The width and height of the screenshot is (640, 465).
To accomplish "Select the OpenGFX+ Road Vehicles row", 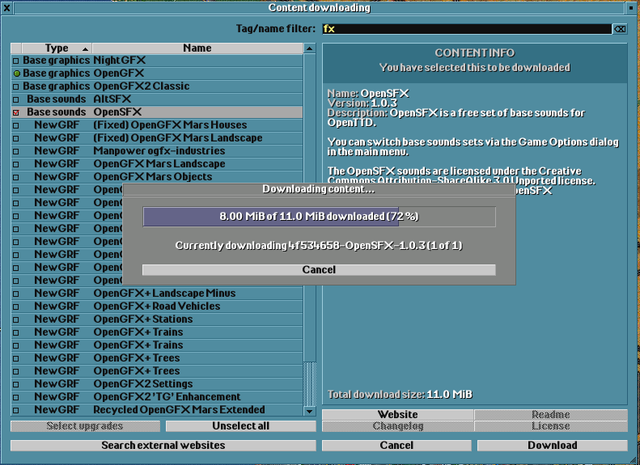I will [157, 307].
